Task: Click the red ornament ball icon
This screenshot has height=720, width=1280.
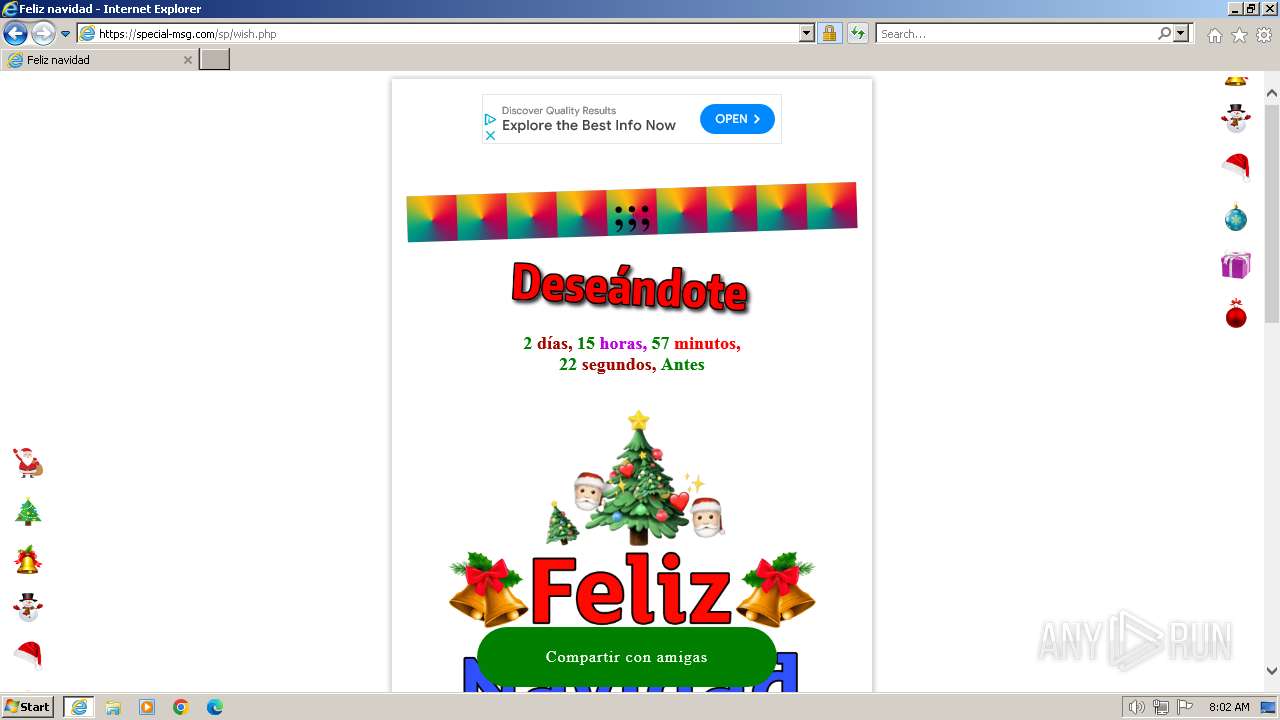Action: (x=1236, y=314)
